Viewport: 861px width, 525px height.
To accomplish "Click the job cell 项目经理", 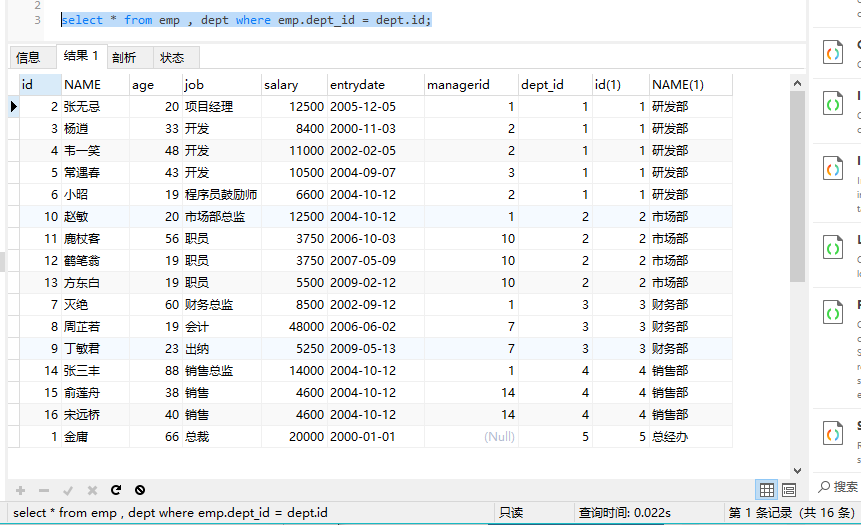I will tap(222, 107).
